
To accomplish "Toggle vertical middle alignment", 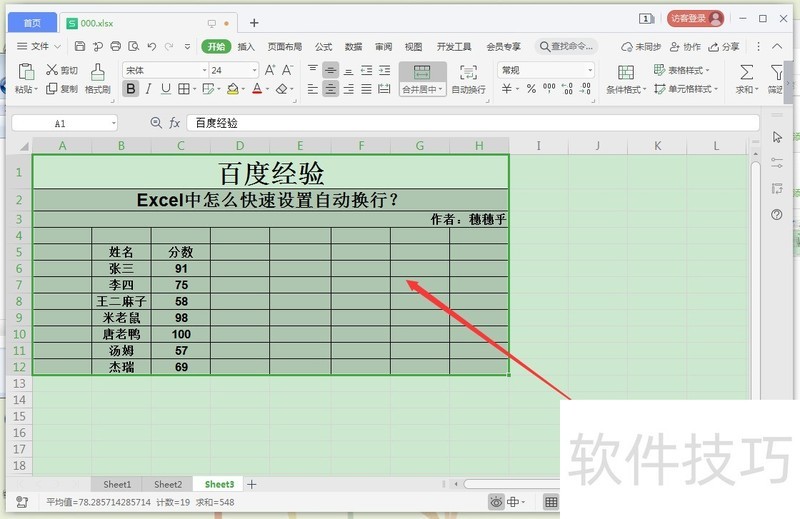I will [331, 70].
